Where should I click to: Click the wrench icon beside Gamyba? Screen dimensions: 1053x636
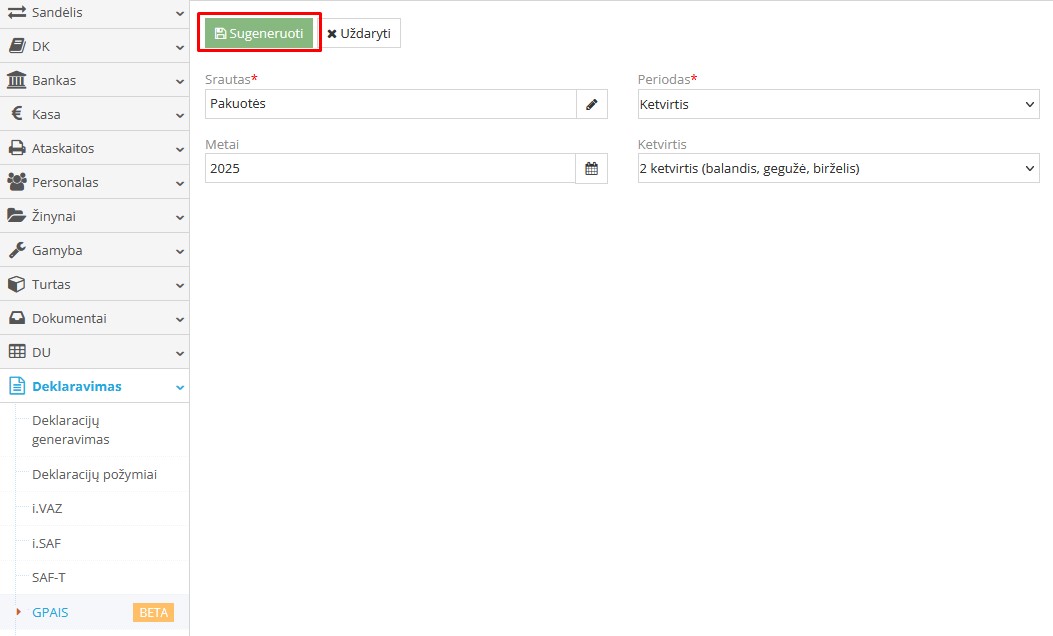point(17,250)
